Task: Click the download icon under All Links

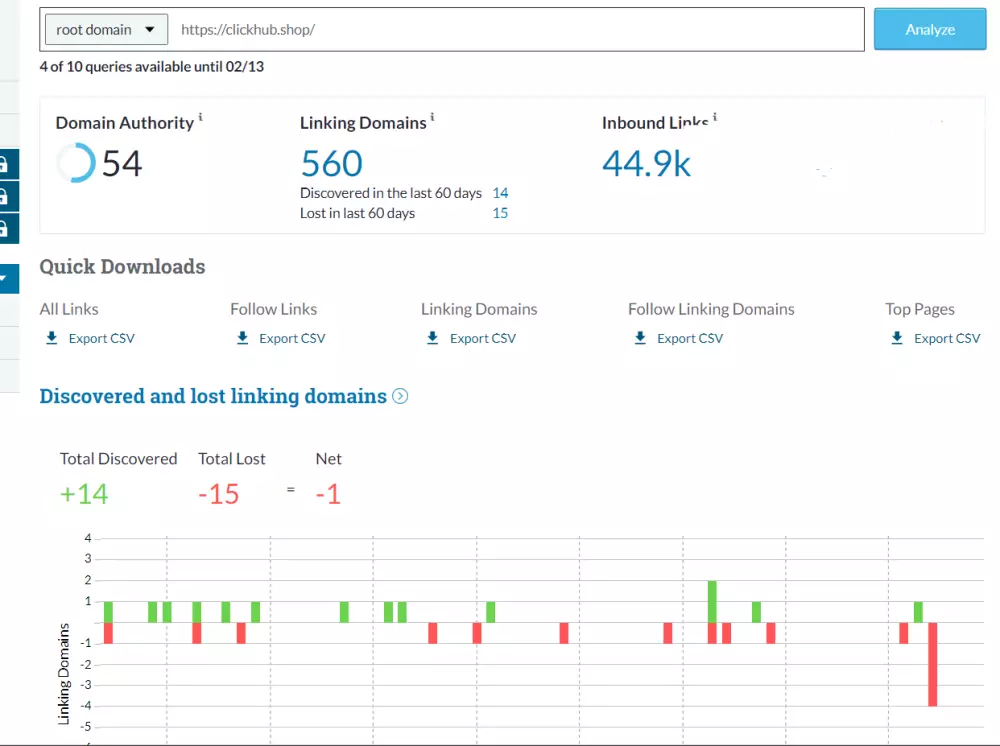Action: [52, 338]
